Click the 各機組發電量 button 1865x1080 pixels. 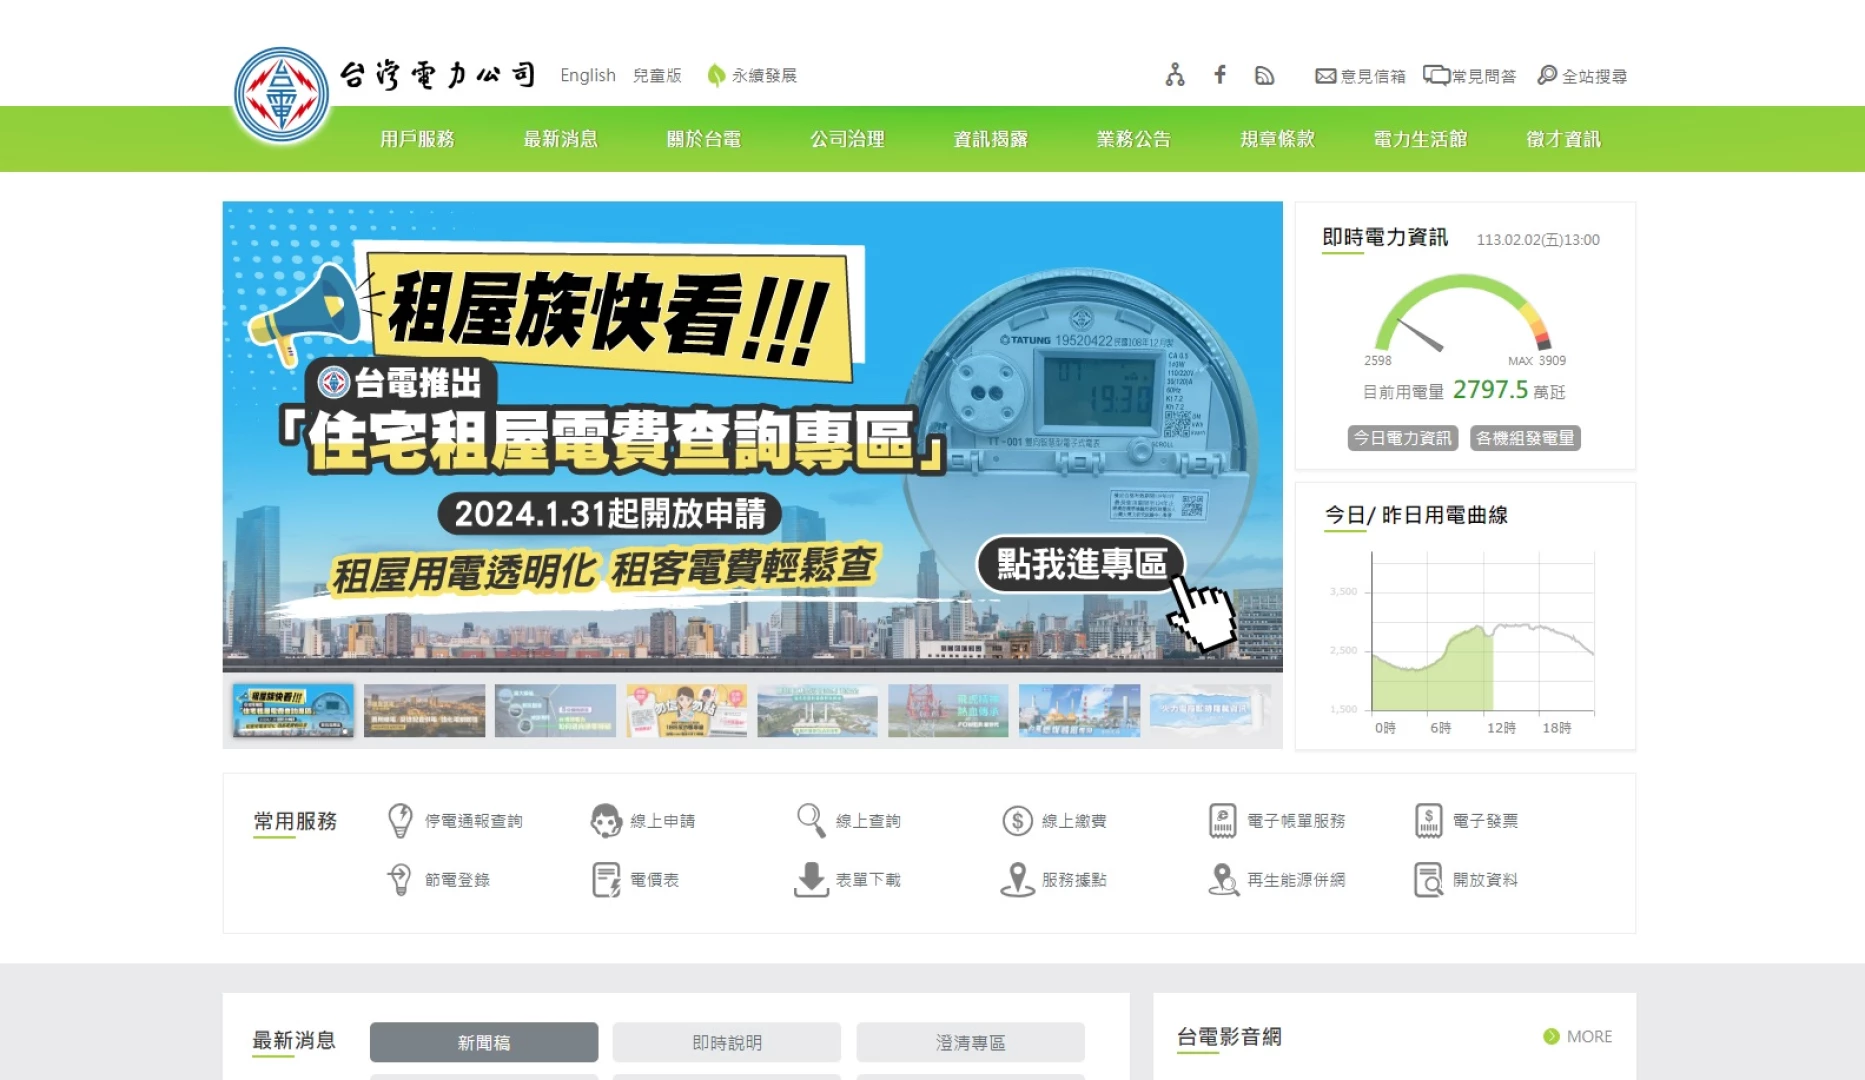pos(1525,438)
